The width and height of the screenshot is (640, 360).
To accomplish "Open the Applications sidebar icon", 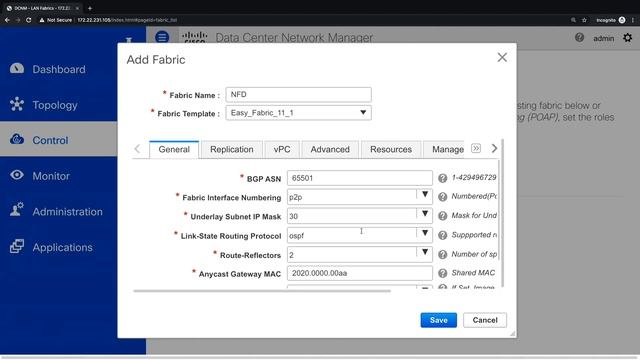I will click(17, 246).
